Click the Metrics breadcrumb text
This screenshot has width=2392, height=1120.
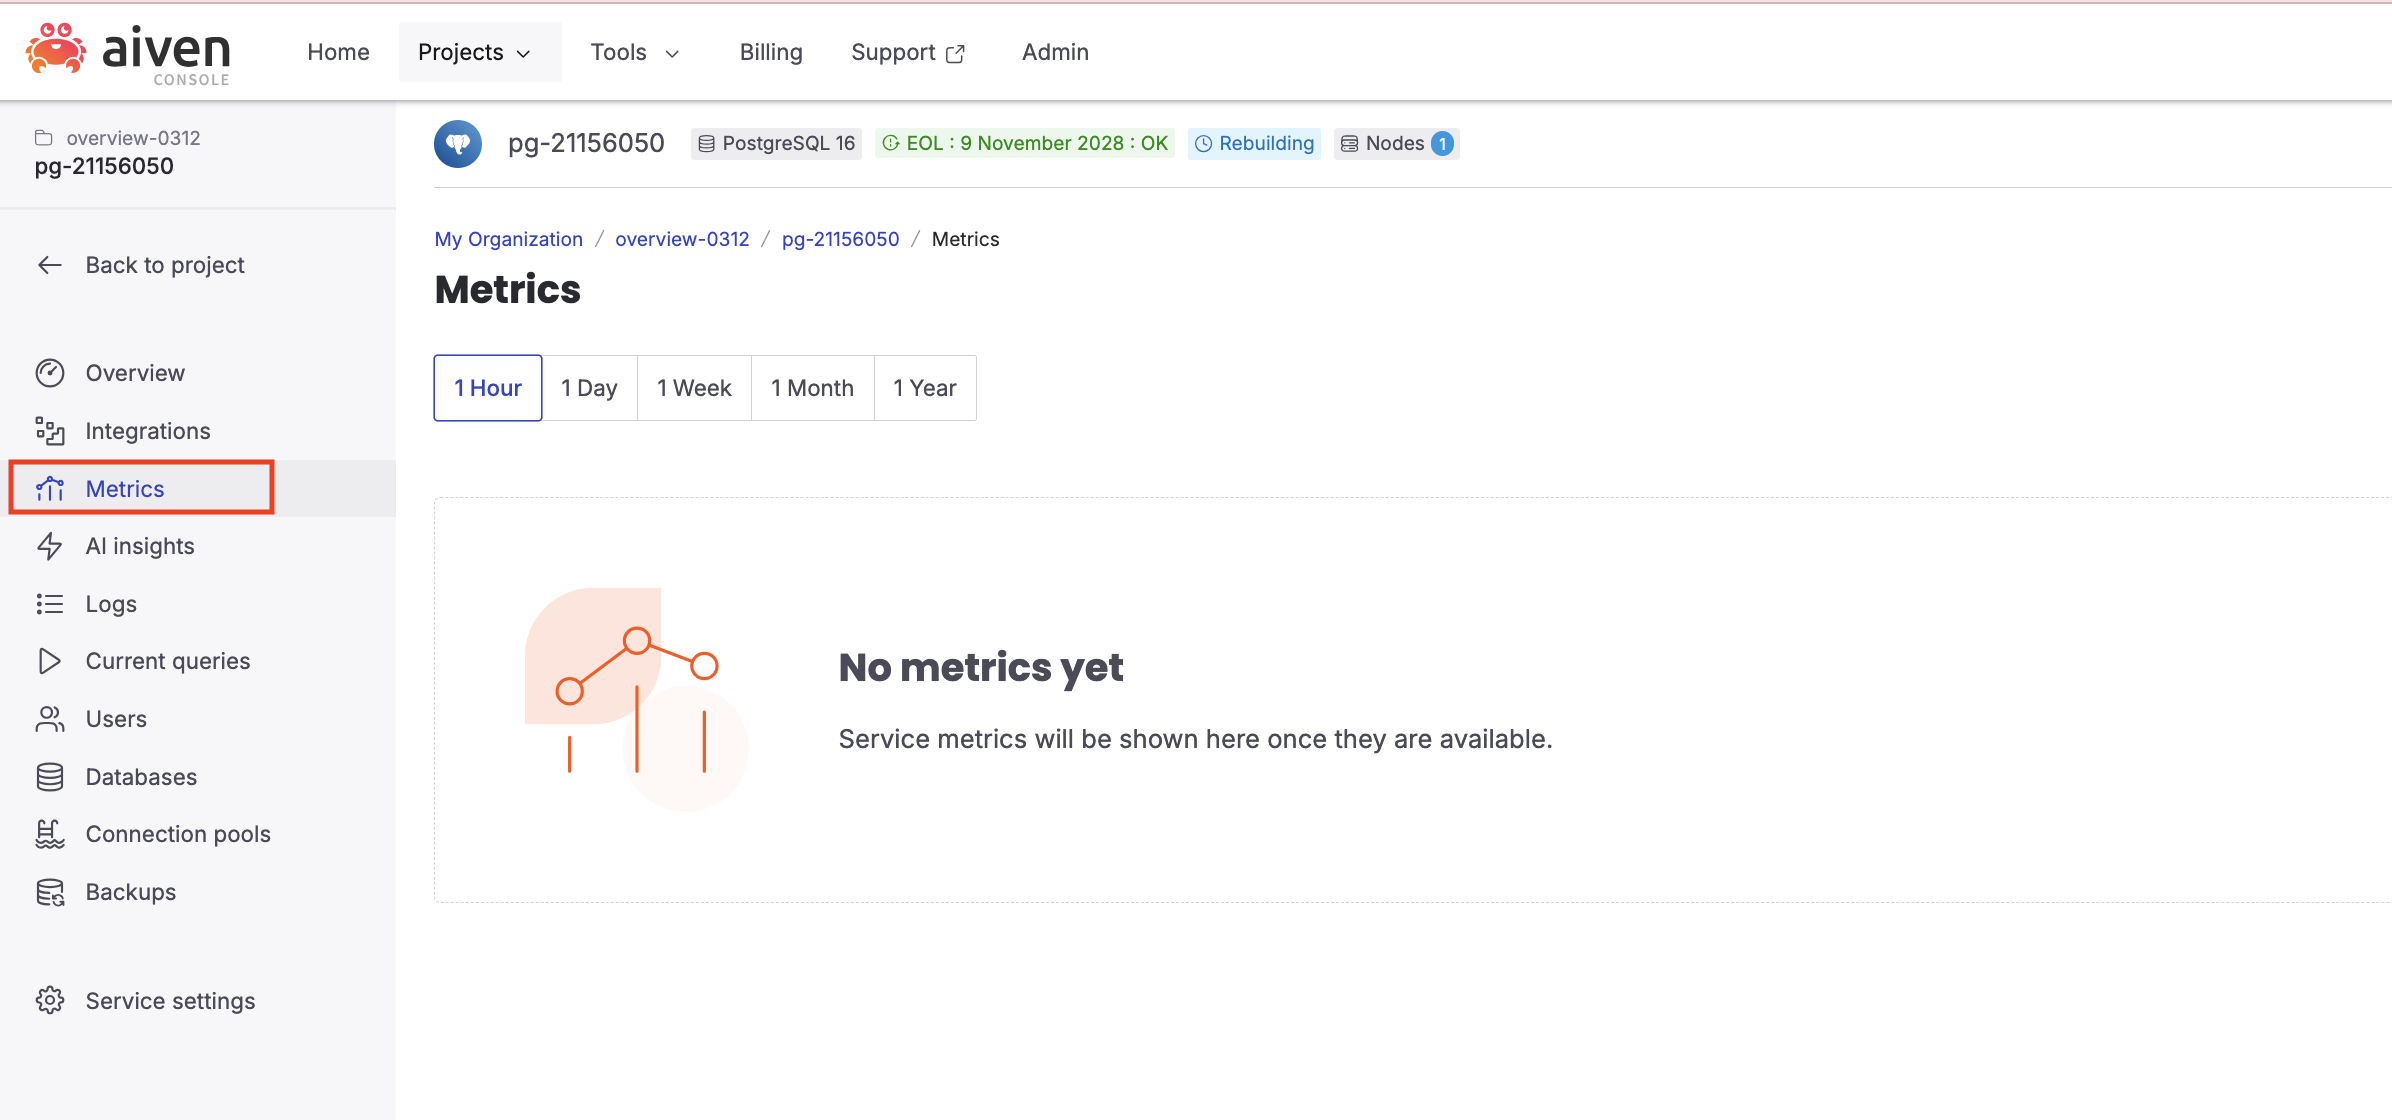pyautogui.click(x=965, y=239)
